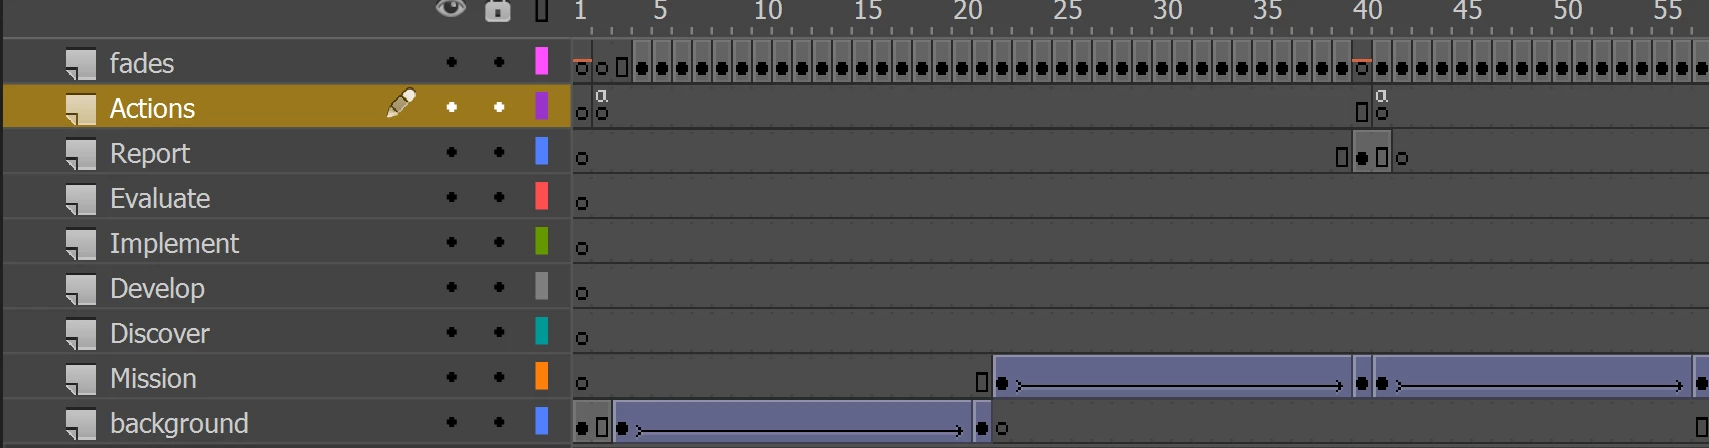The image size is (1709, 448).
Task: Click the lock icon column header
Action: click(x=497, y=11)
